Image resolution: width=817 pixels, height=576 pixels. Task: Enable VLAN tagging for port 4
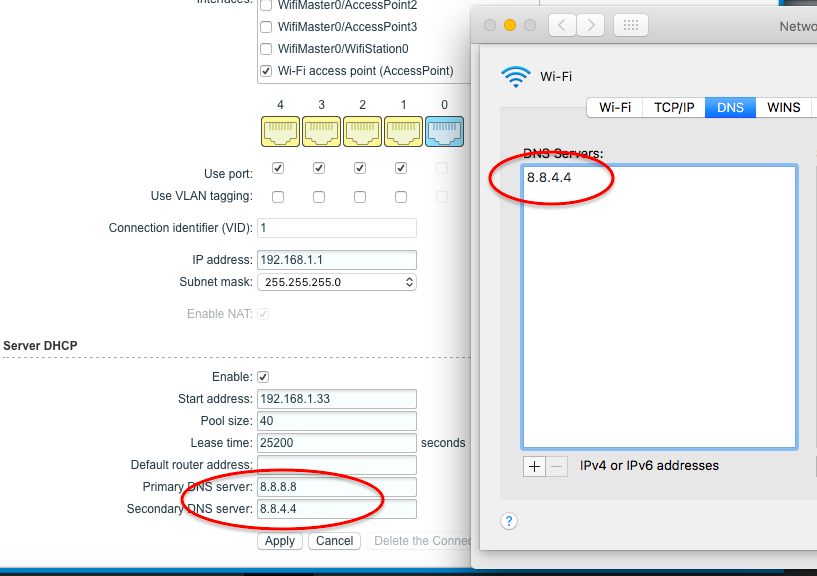tap(278, 197)
